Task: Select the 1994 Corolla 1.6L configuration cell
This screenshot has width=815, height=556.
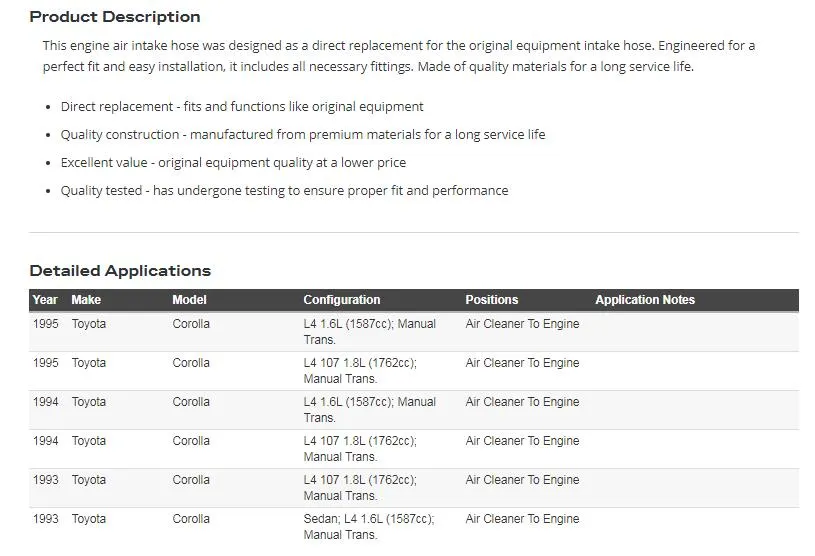Action: 369,410
